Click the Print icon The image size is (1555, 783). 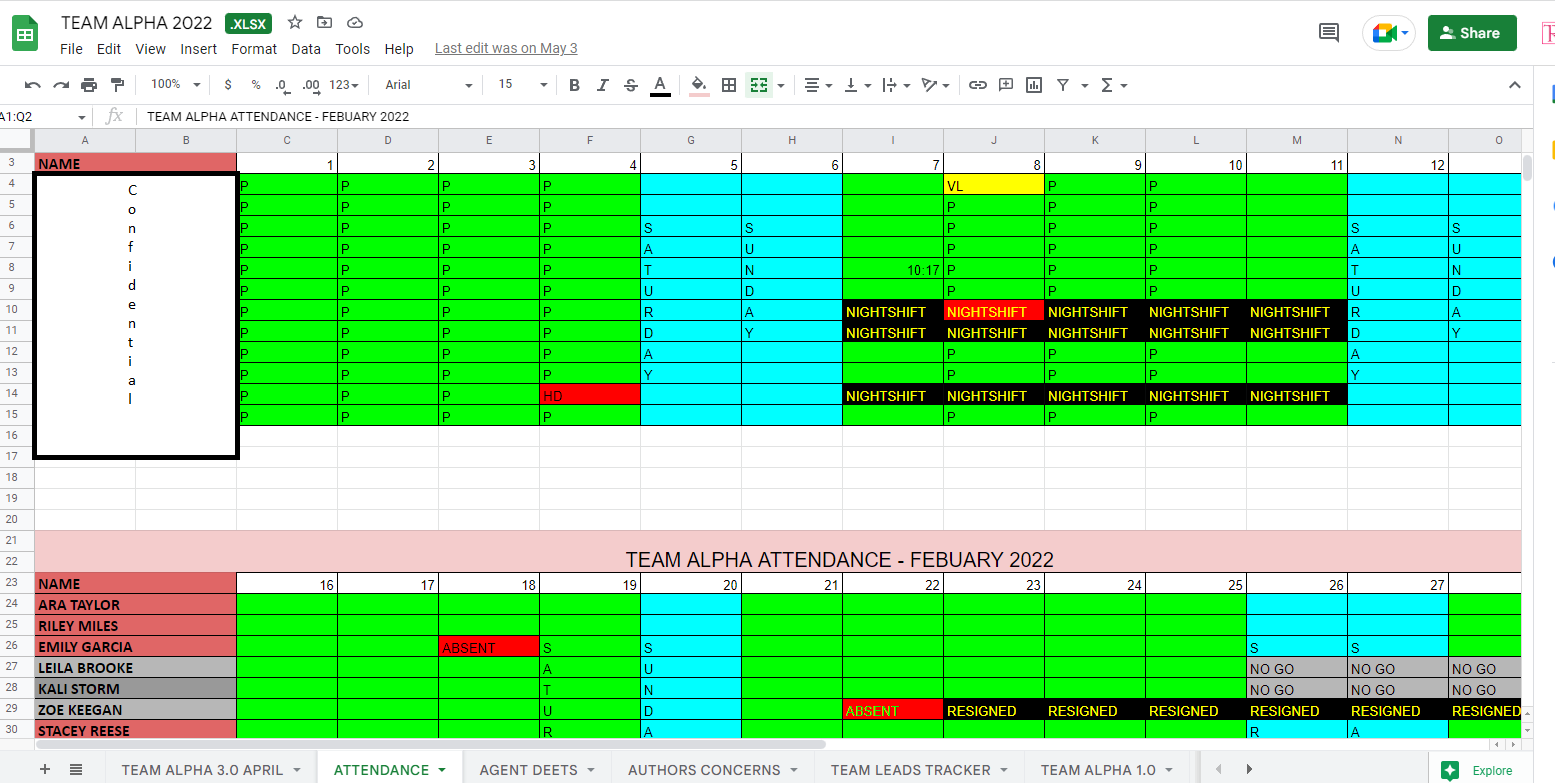(x=89, y=85)
